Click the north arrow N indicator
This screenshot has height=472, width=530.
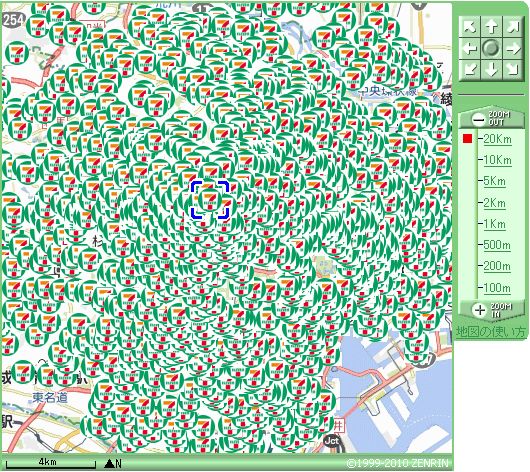point(113,463)
